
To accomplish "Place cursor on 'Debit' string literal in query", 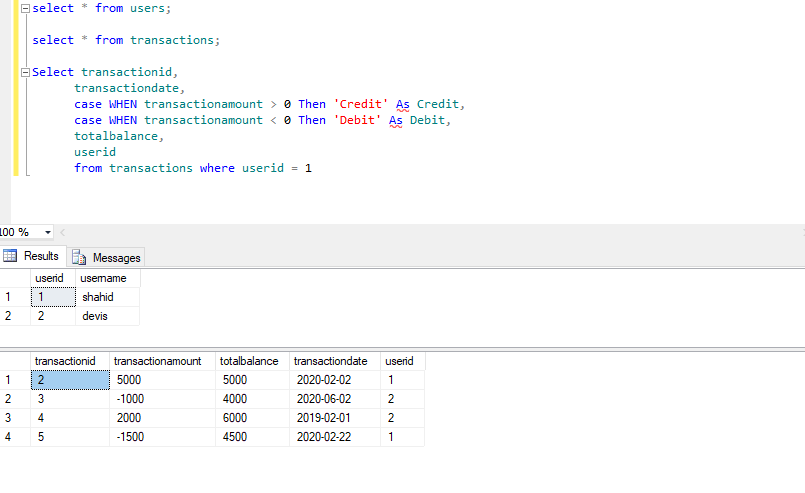I will 357,120.
